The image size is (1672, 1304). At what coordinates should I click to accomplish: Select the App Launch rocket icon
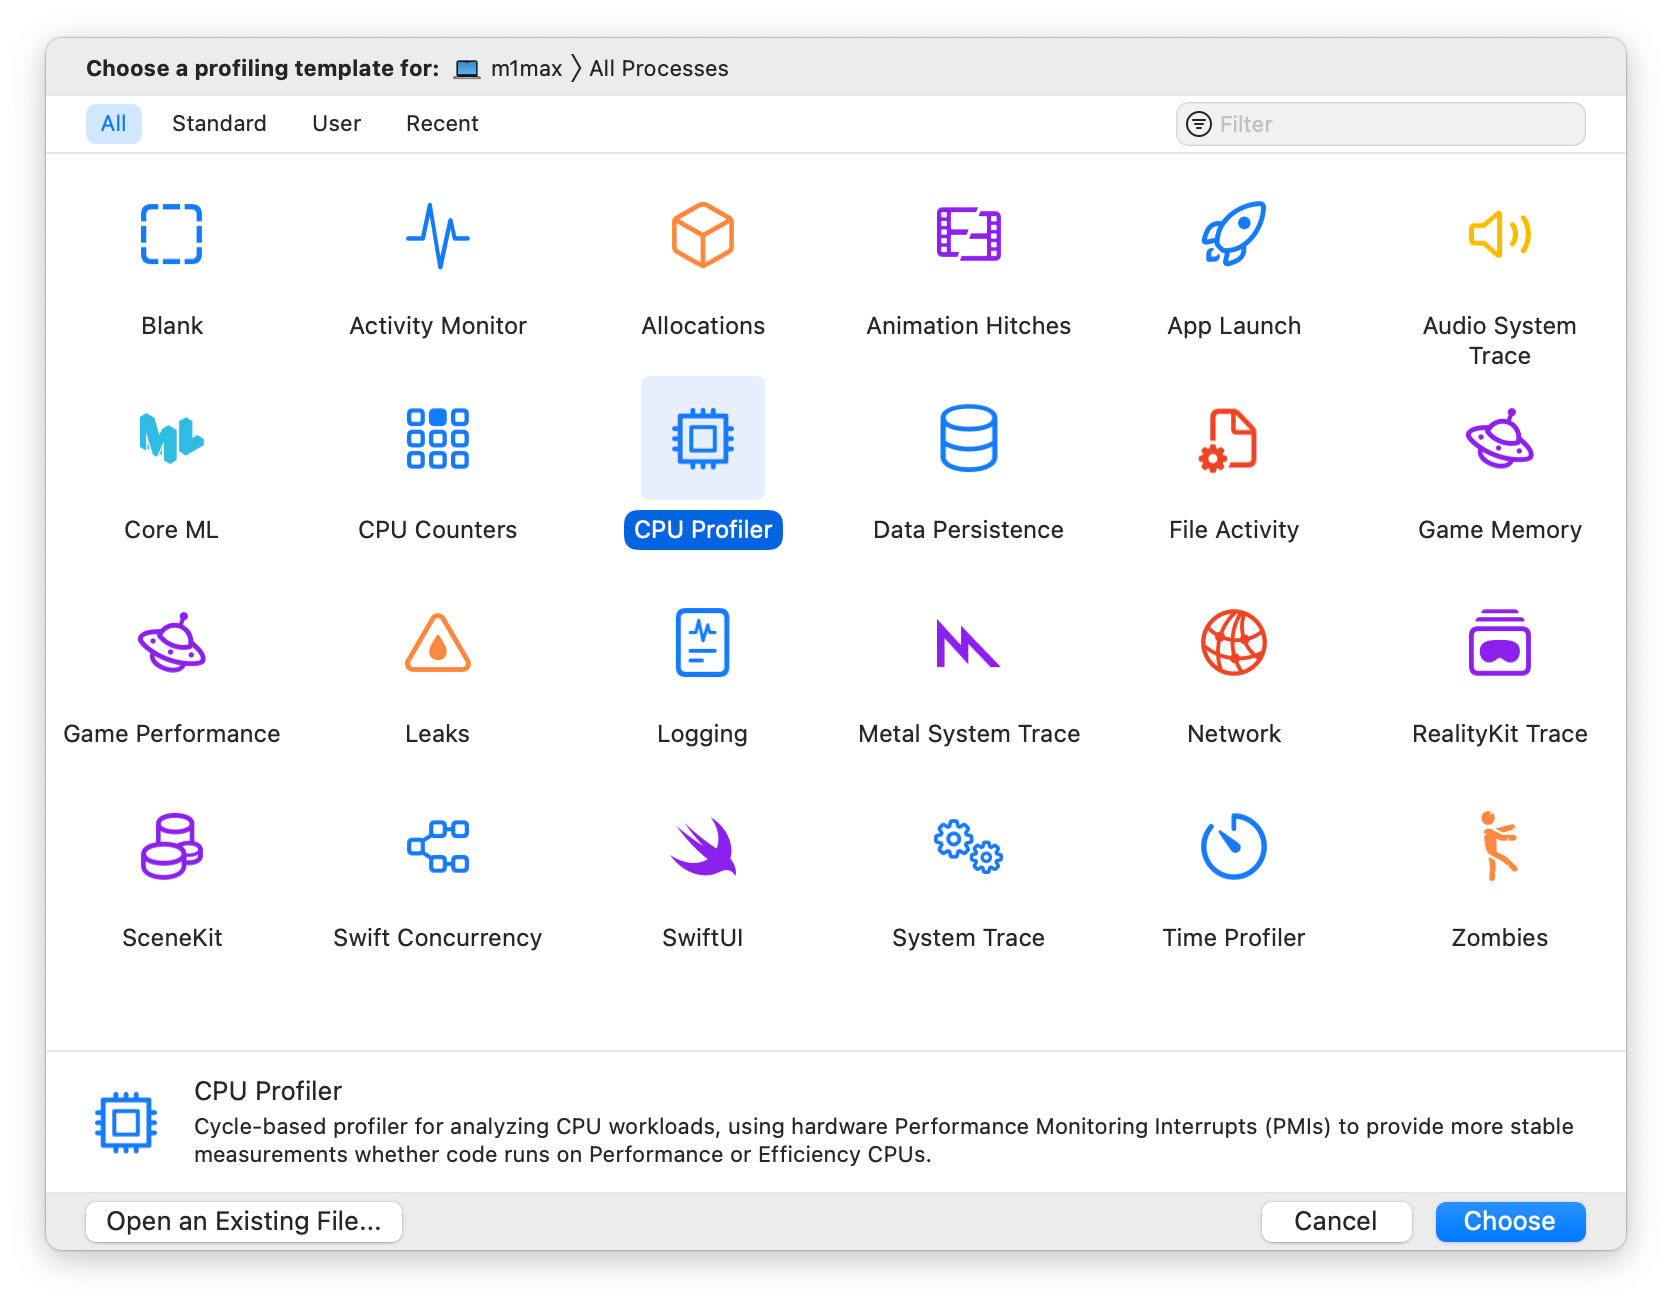[1233, 234]
